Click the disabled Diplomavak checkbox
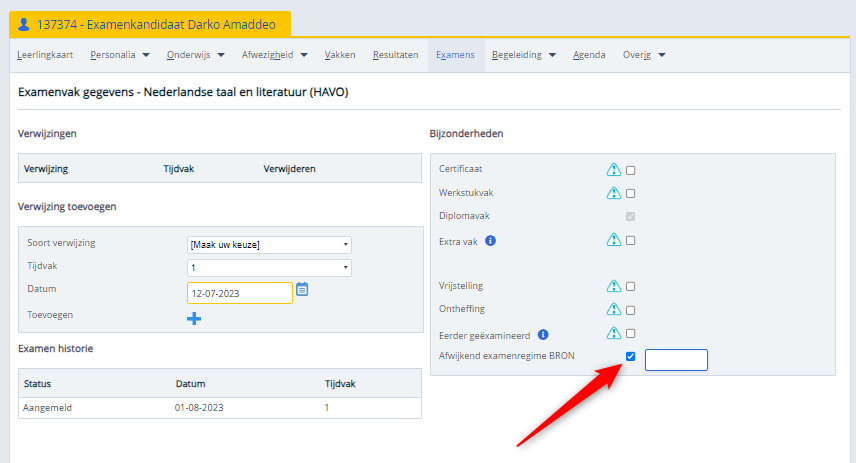Screen dimensions: 856x463 pyautogui.click(x=631, y=217)
